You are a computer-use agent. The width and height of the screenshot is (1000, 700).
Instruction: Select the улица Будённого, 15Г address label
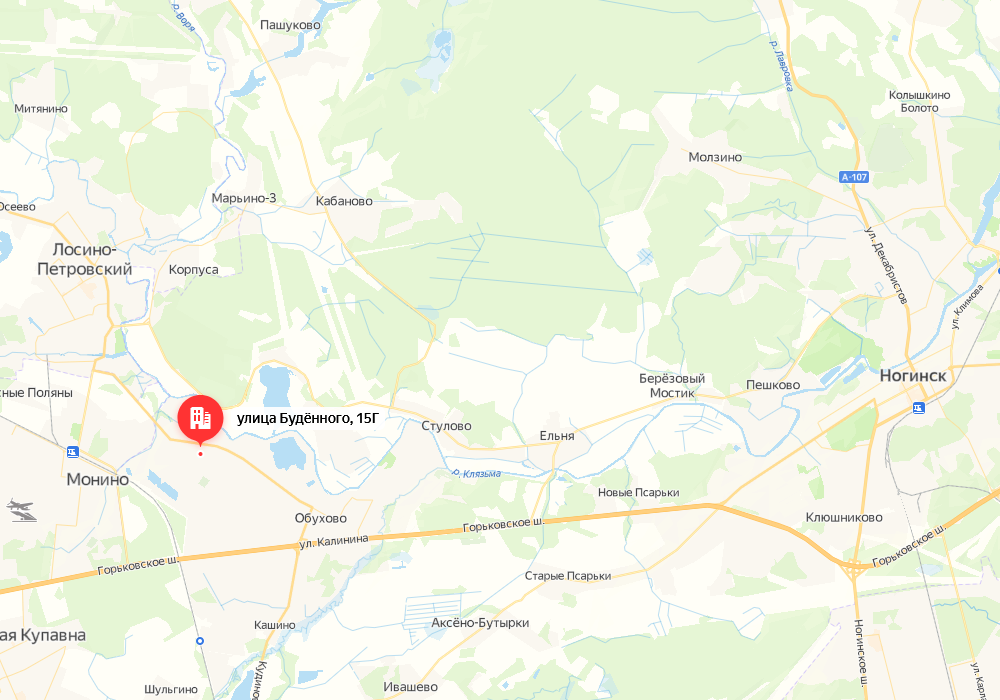click(x=308, y=418)
